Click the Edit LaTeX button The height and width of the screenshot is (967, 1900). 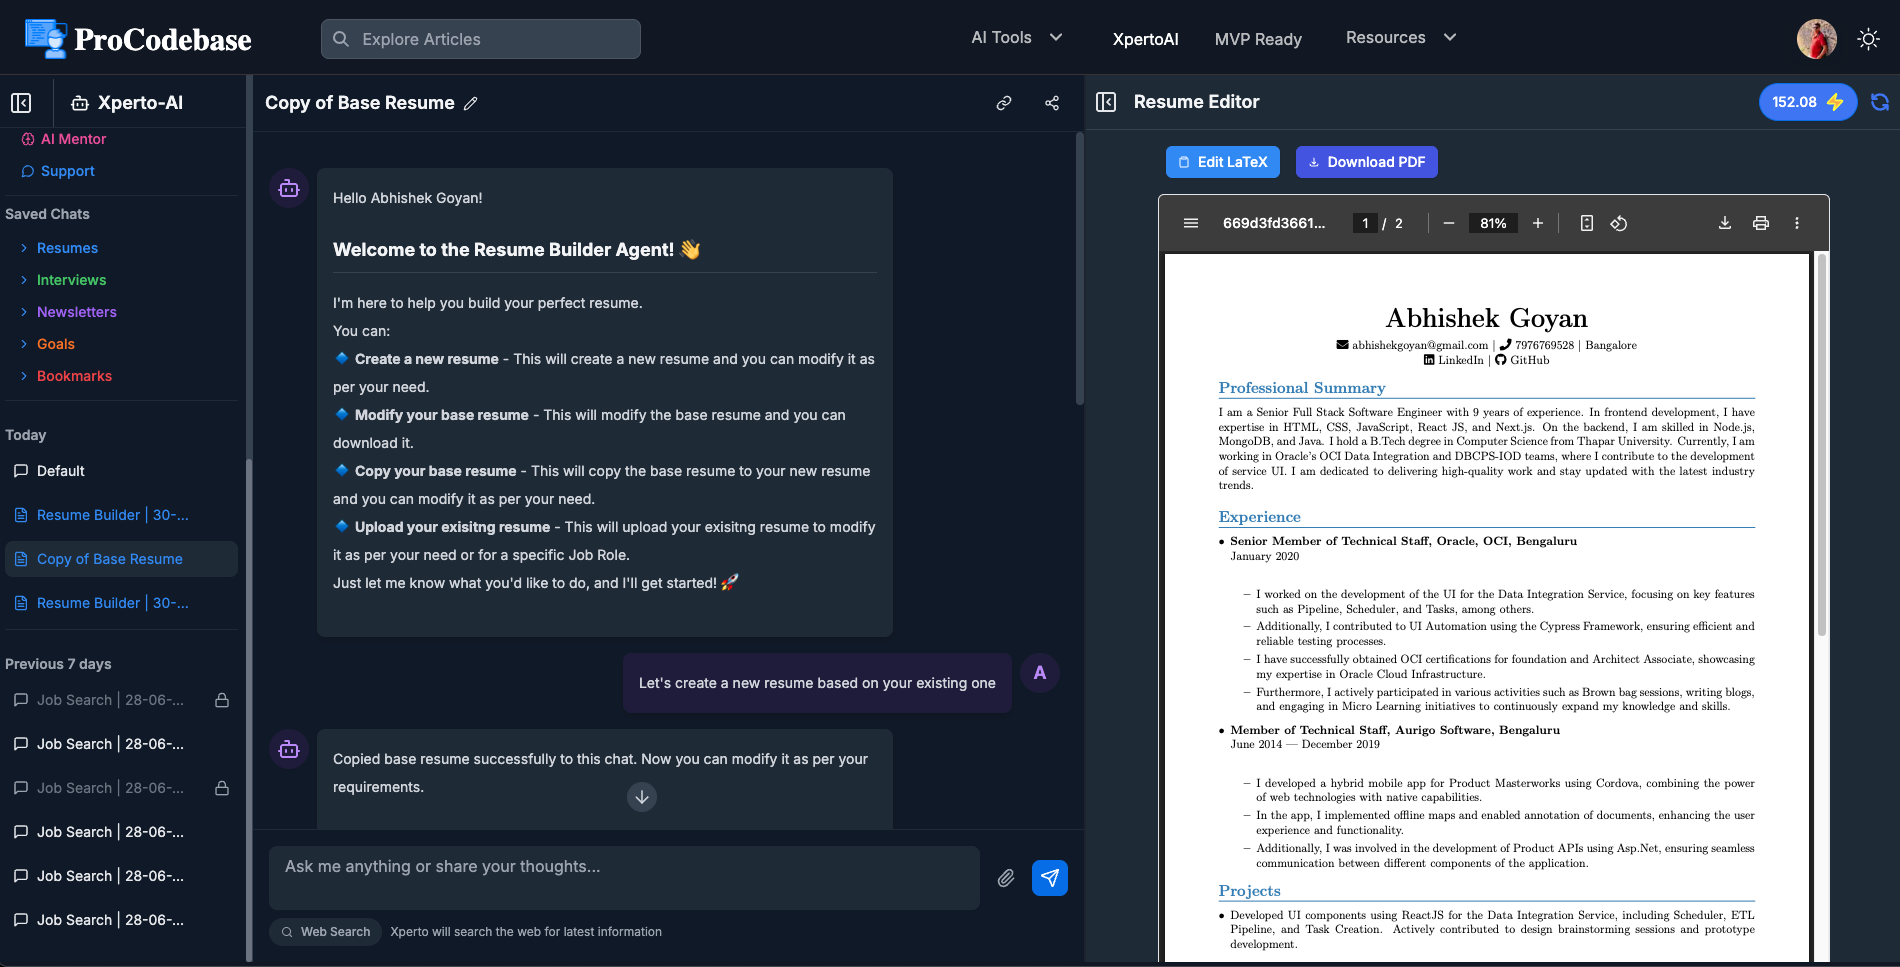[1223, 162]
